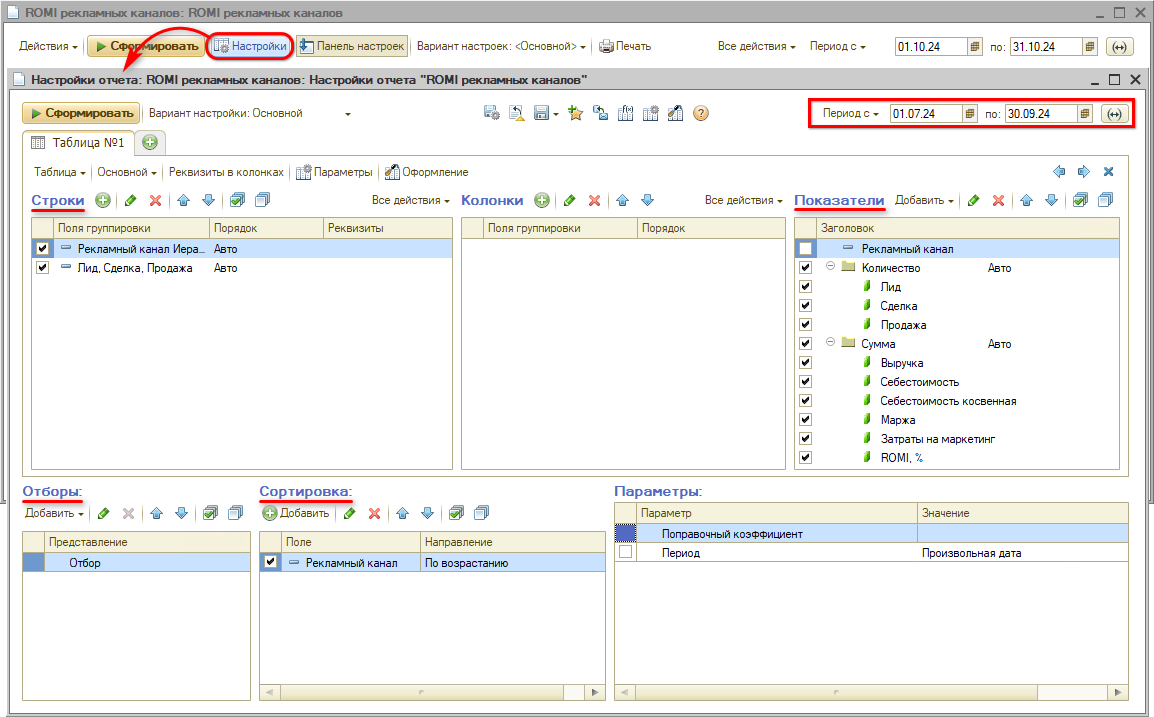Enable the Рекламный канал indicator checkbox
The width and height of the screenshot is (1154, 717).
[x=805, y=249]
